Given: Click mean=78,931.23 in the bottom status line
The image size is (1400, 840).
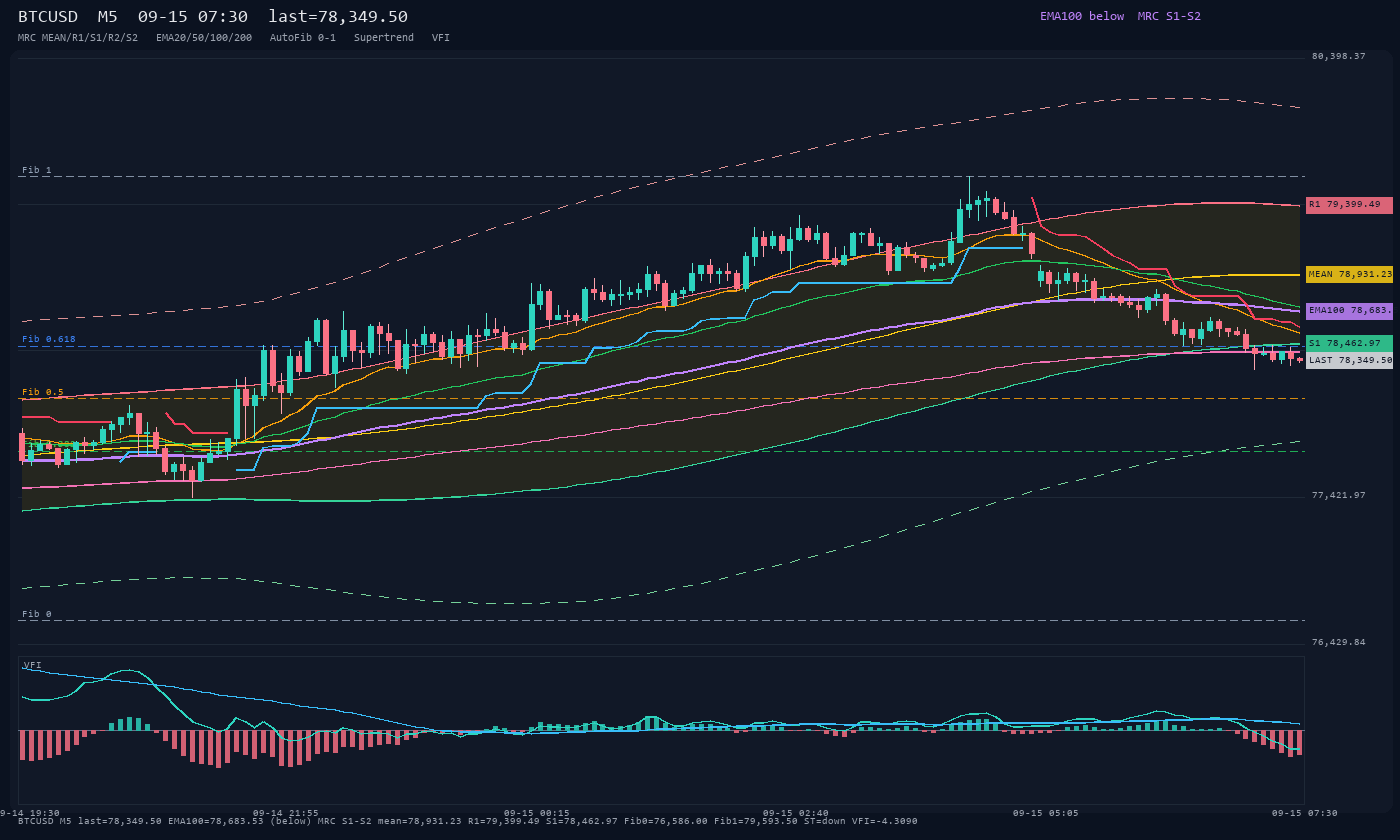Looking at the screenshot, I should 422,821.
